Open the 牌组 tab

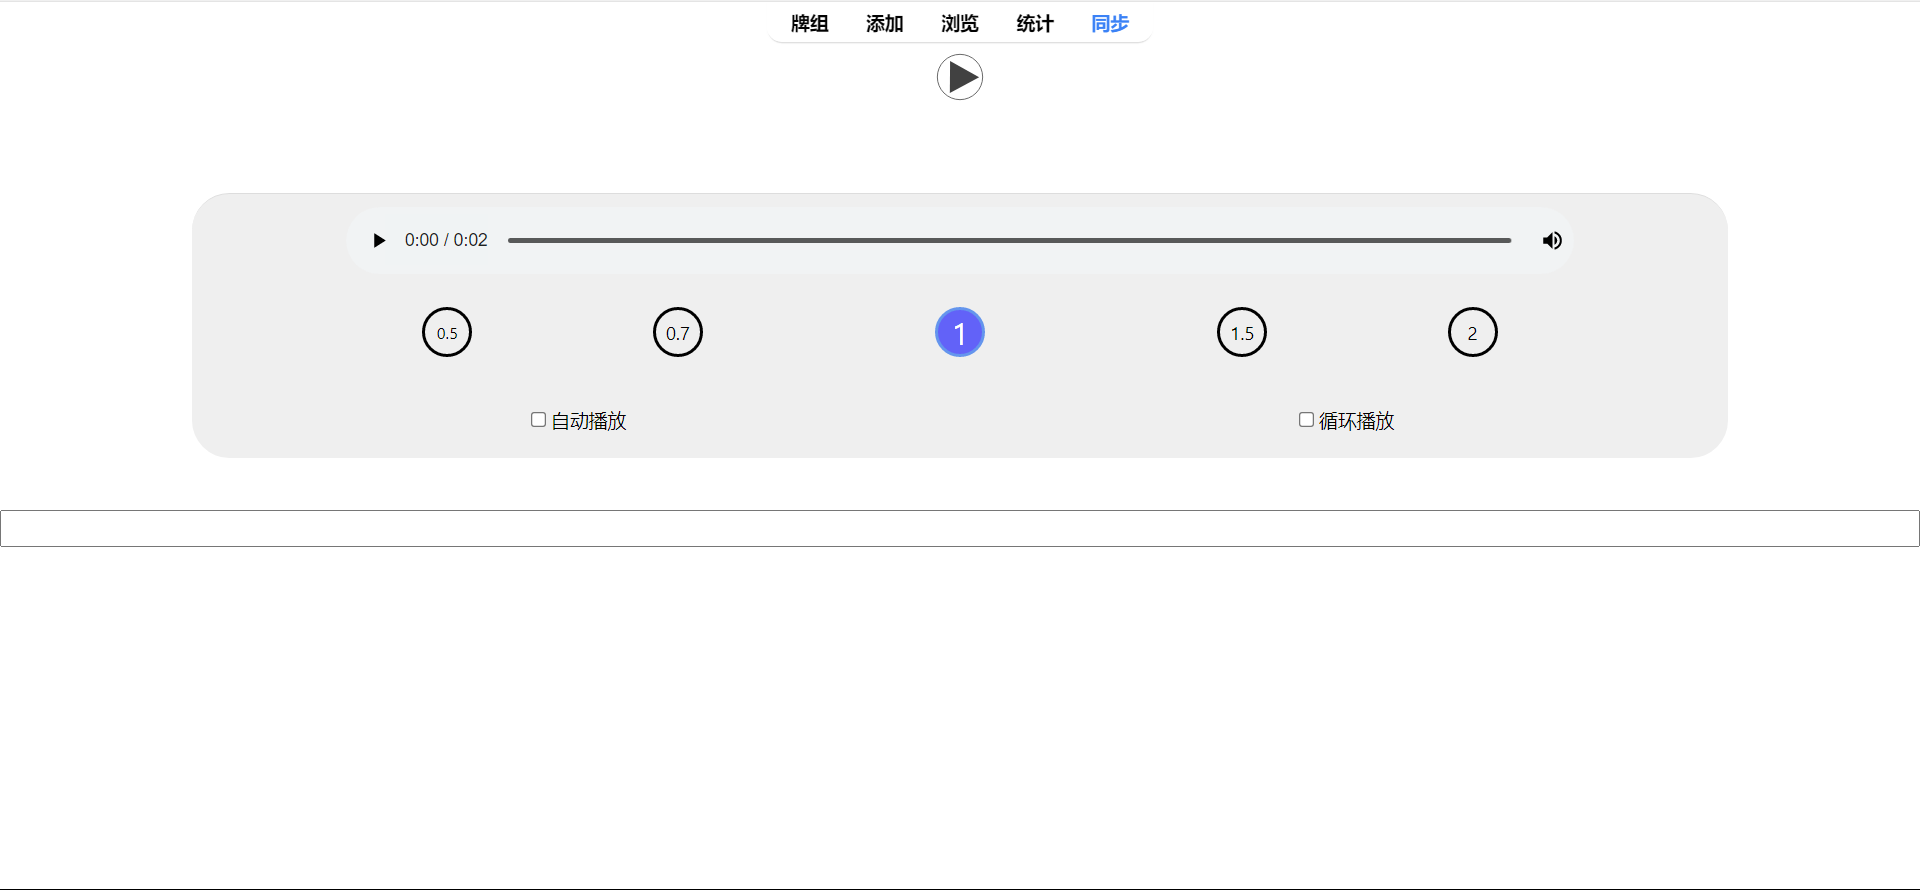coord(810,24)
